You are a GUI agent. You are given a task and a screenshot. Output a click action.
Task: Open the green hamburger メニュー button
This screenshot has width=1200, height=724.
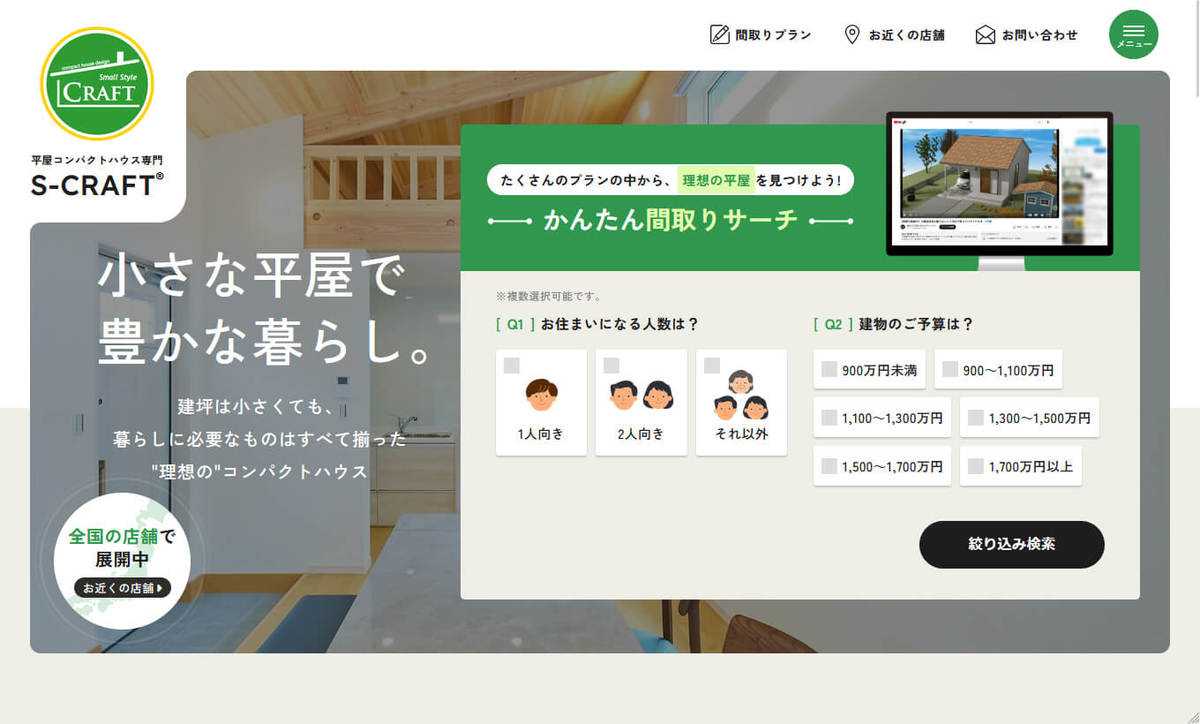[x=1133, y=35]
